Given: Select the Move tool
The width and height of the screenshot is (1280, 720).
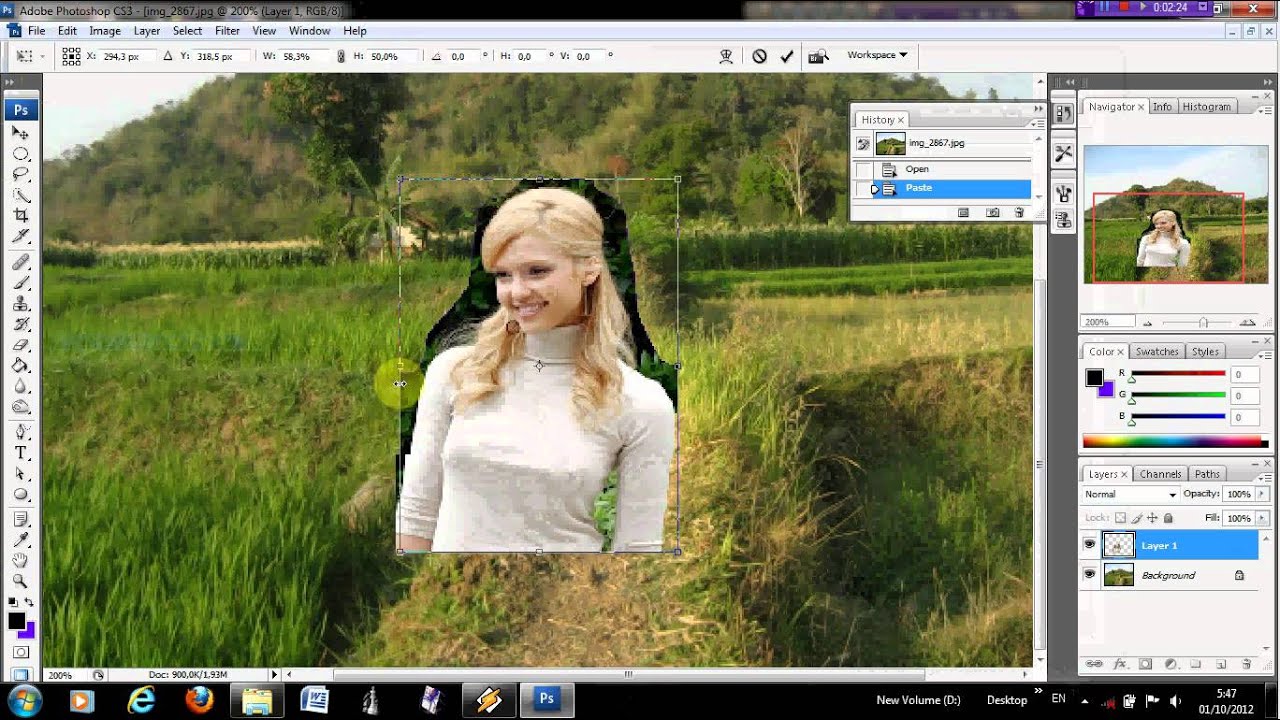Looking at the screenshot, I should [21, 132].
